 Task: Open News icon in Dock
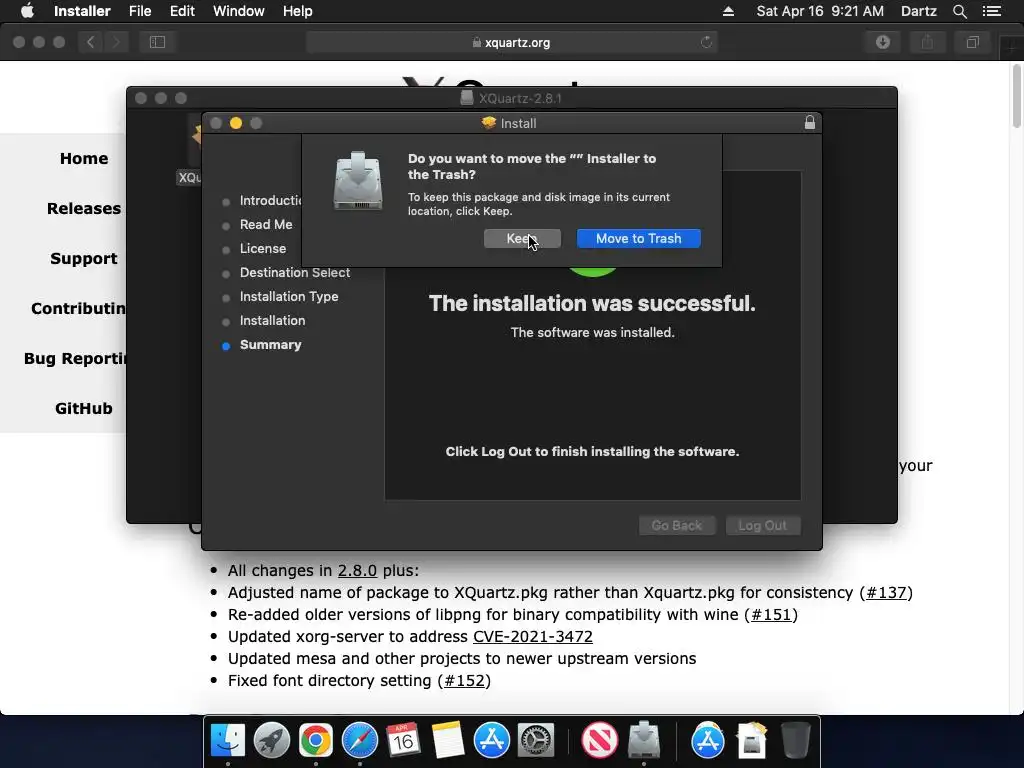click(600, 741)
